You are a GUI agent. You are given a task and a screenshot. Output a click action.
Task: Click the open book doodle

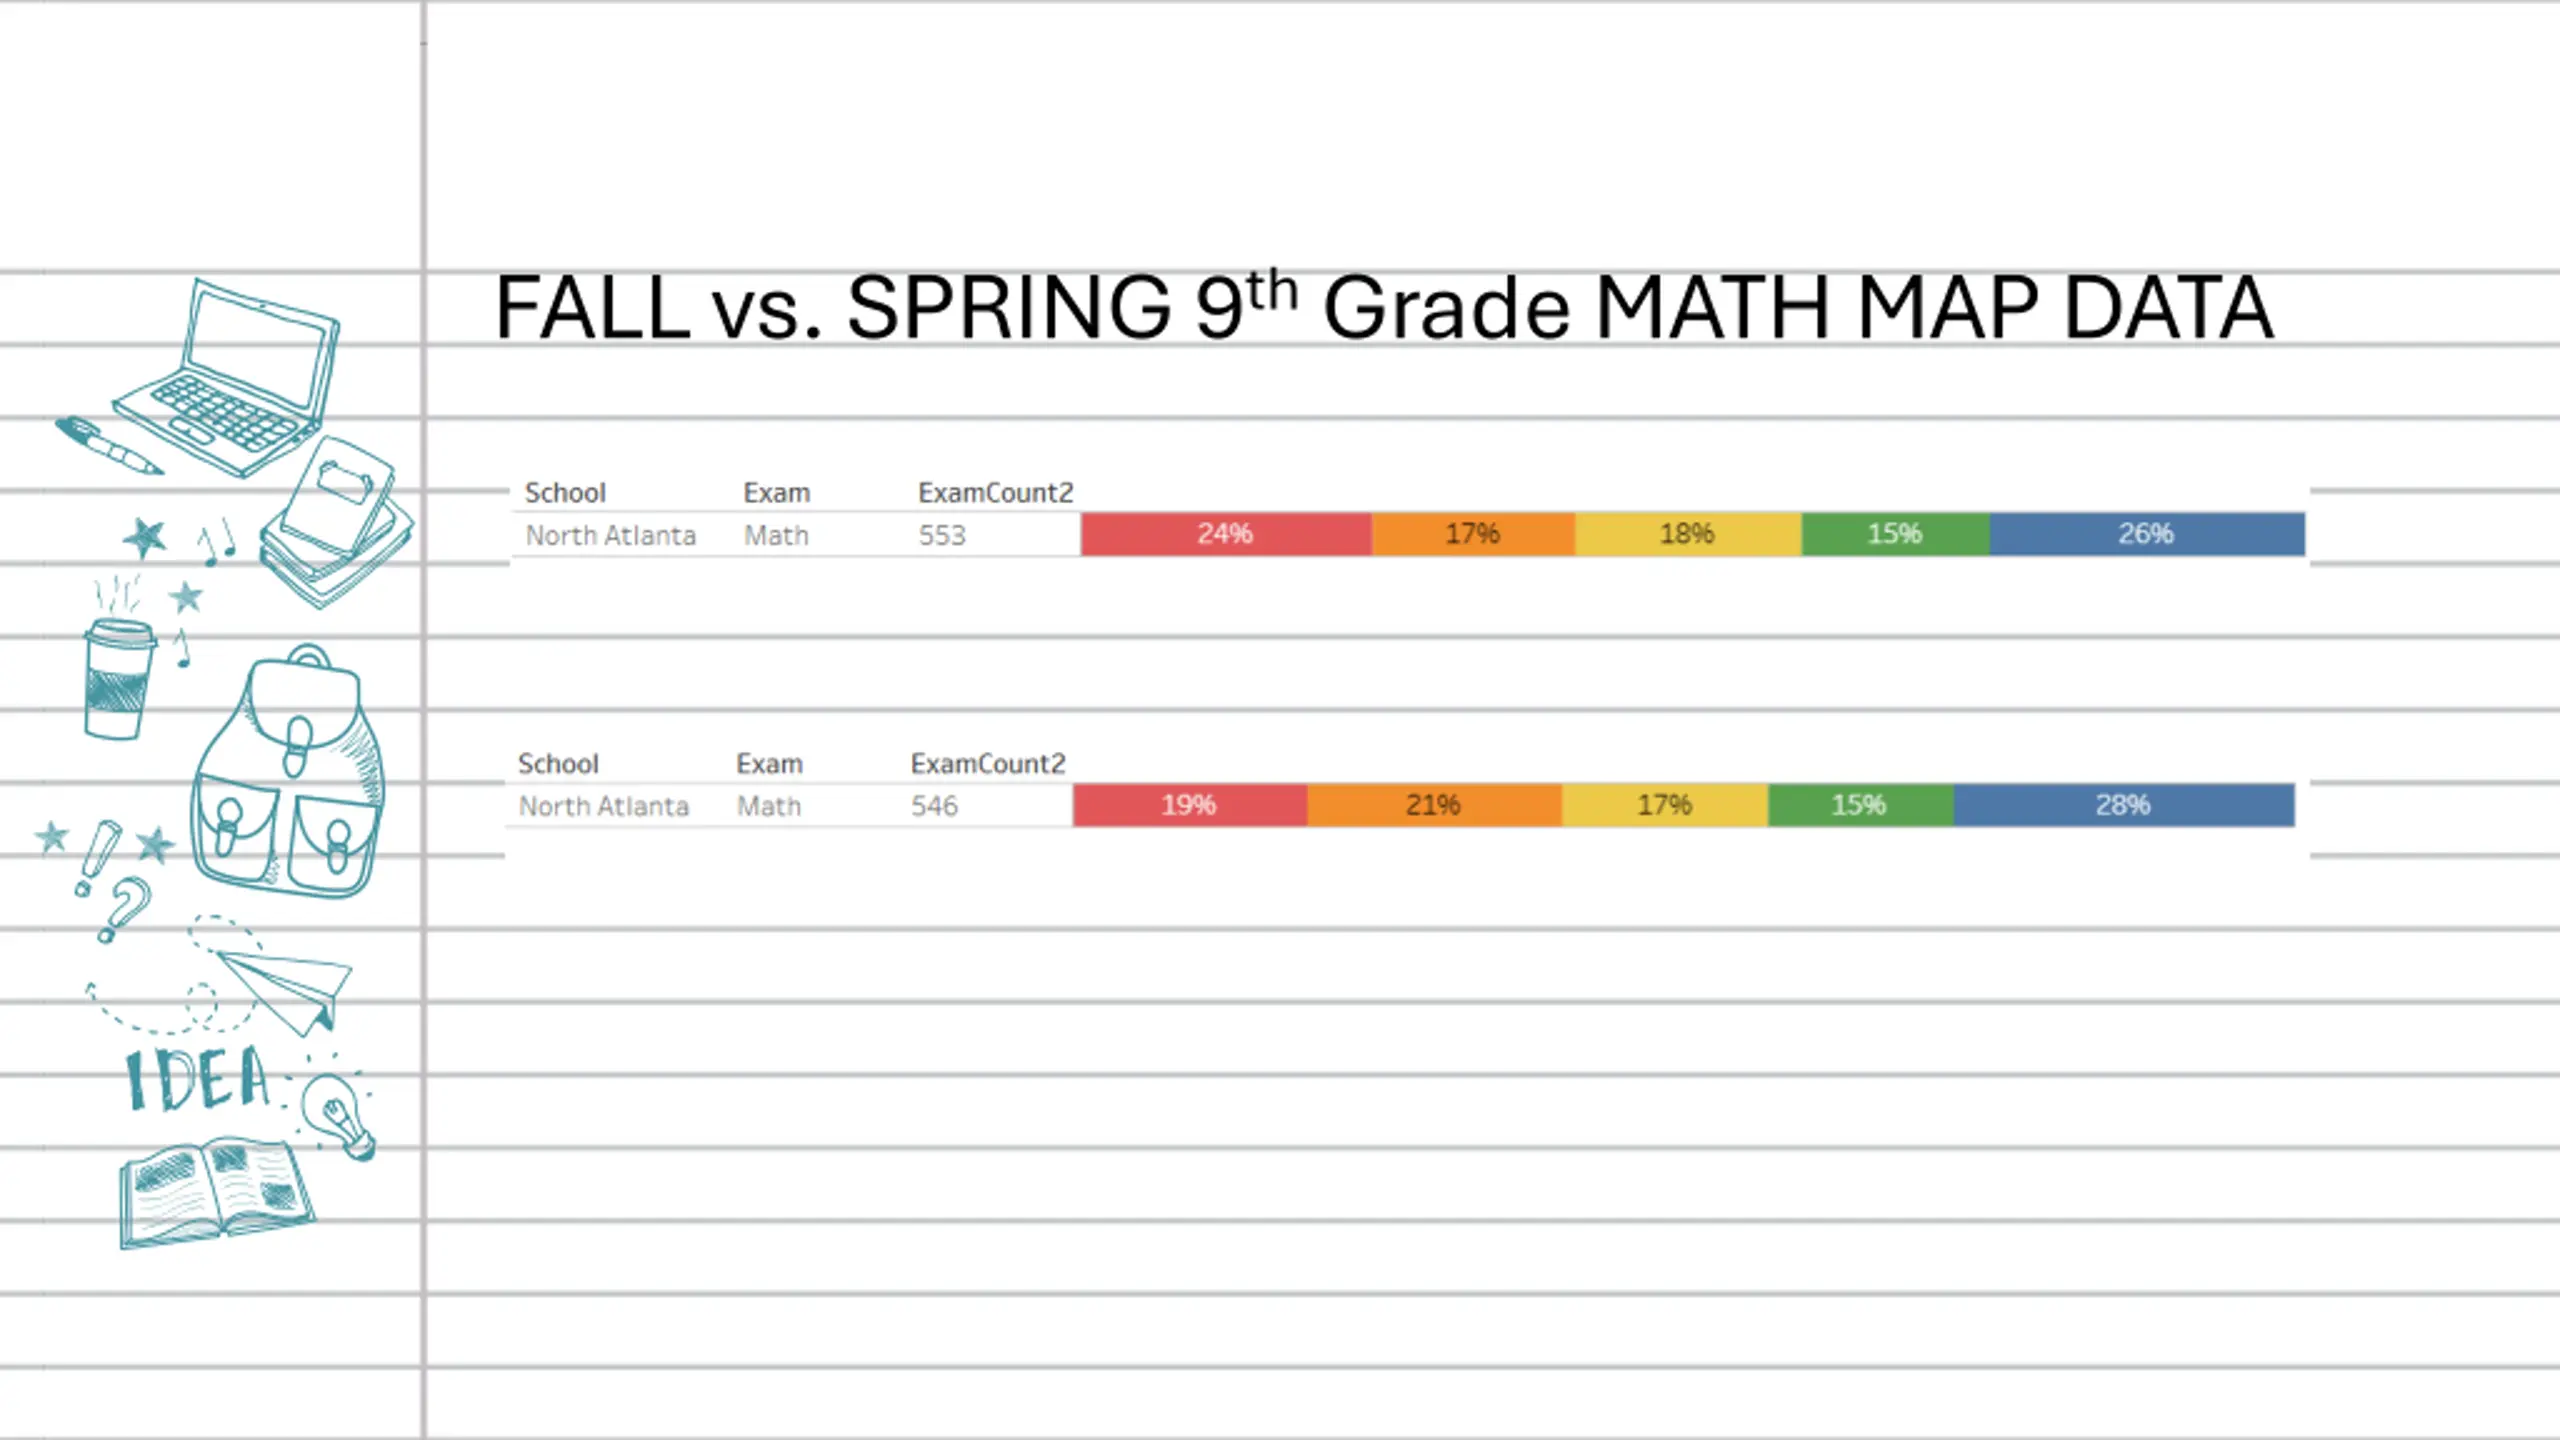216,1192
